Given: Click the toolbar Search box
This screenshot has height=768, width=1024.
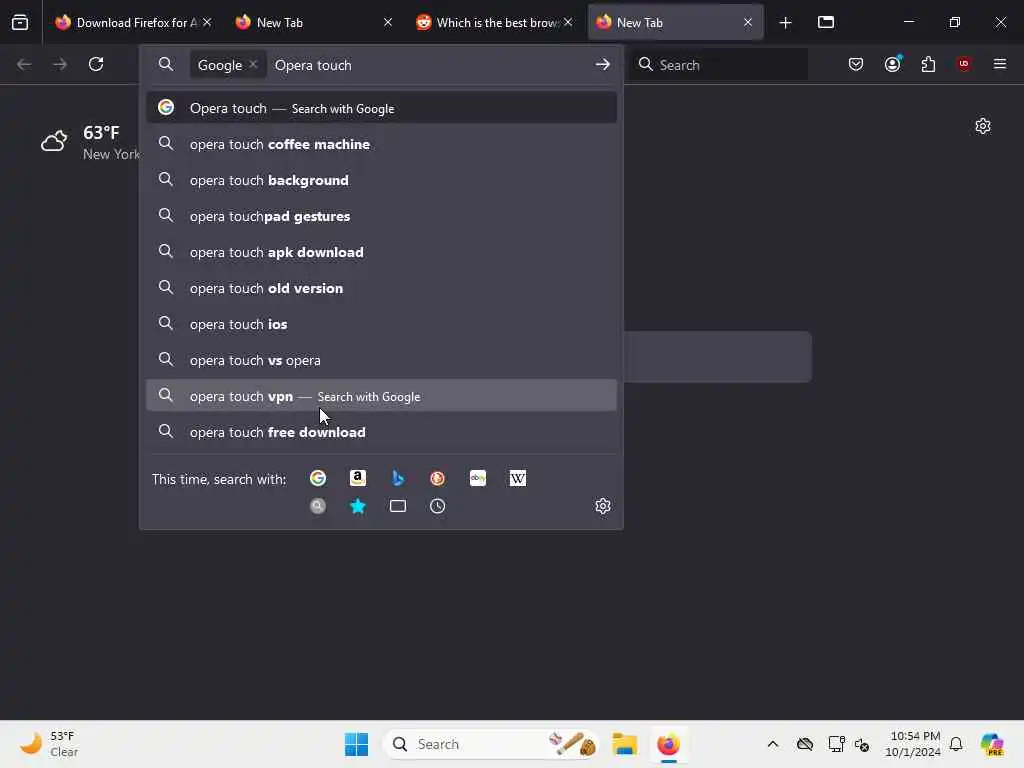Looking at the screenshot, I should tap(718, 65).
